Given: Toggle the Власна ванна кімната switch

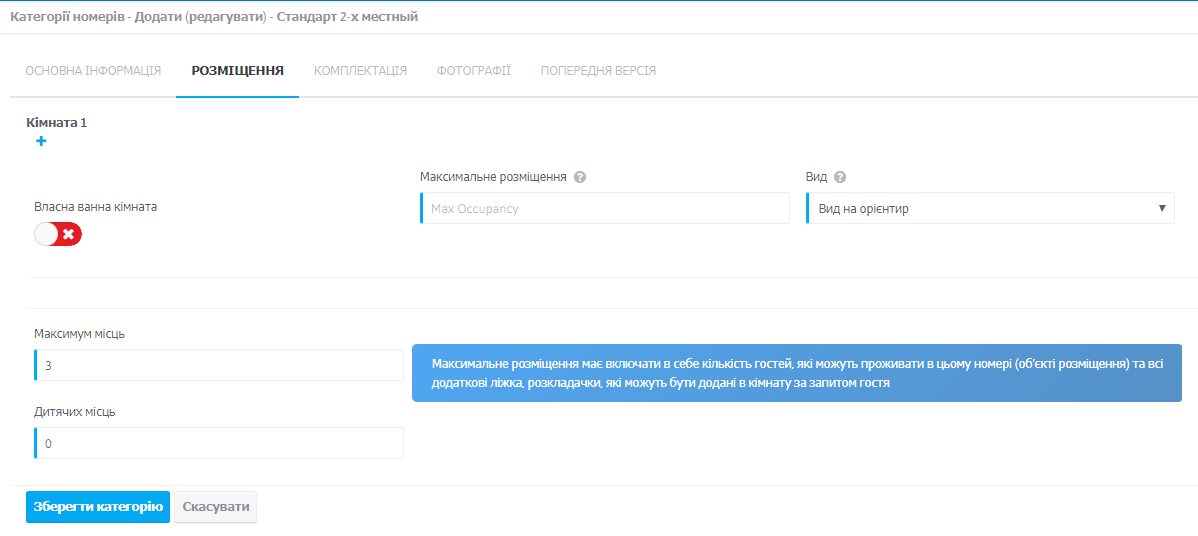Looking at the screenshot, I should click(x=58, y=235).
